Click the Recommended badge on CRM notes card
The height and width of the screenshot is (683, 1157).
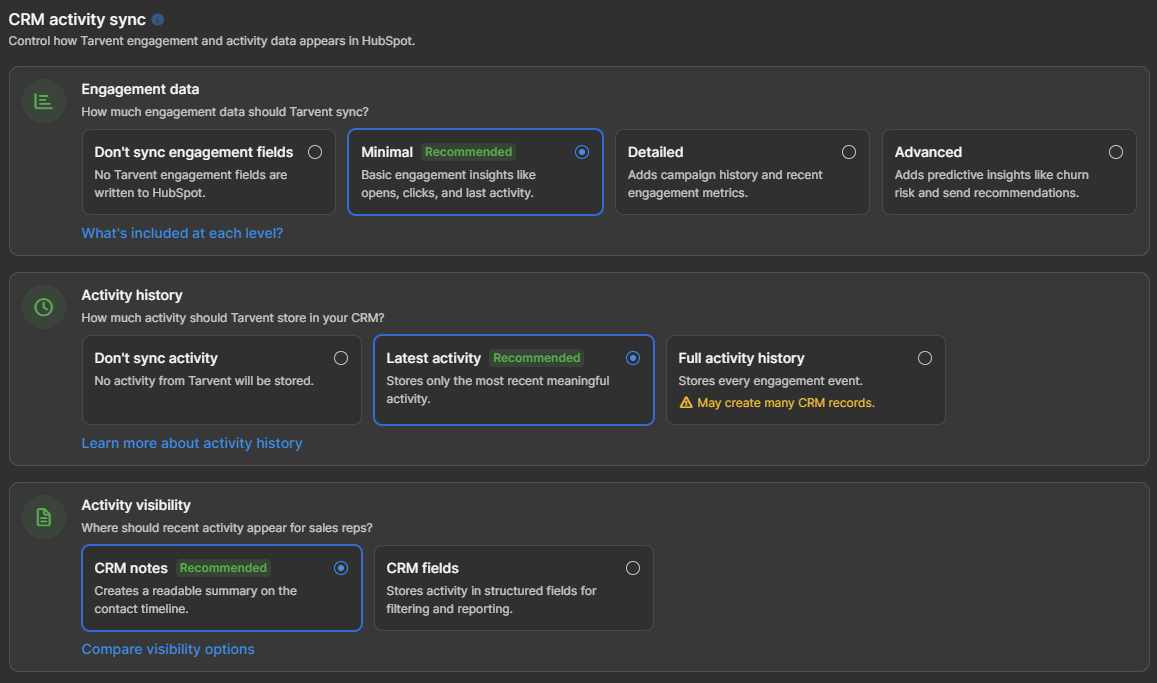223,568
